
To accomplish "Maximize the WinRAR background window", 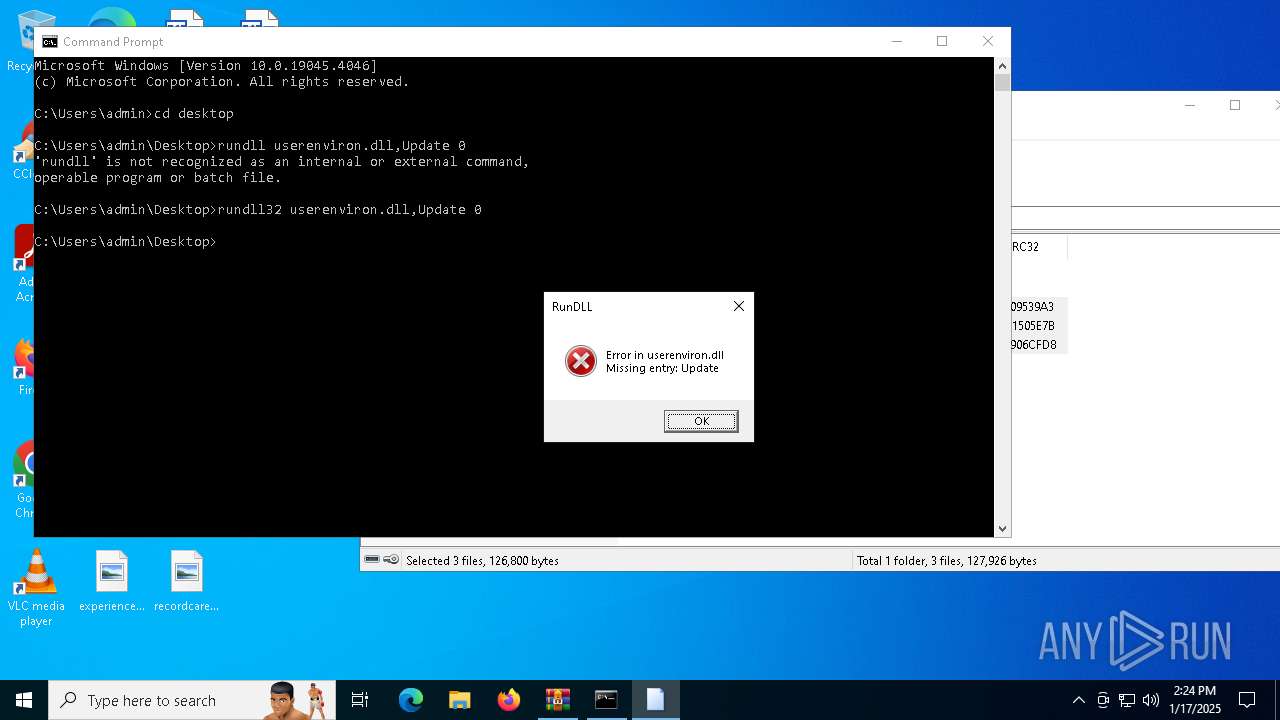I will (1235, 105).
